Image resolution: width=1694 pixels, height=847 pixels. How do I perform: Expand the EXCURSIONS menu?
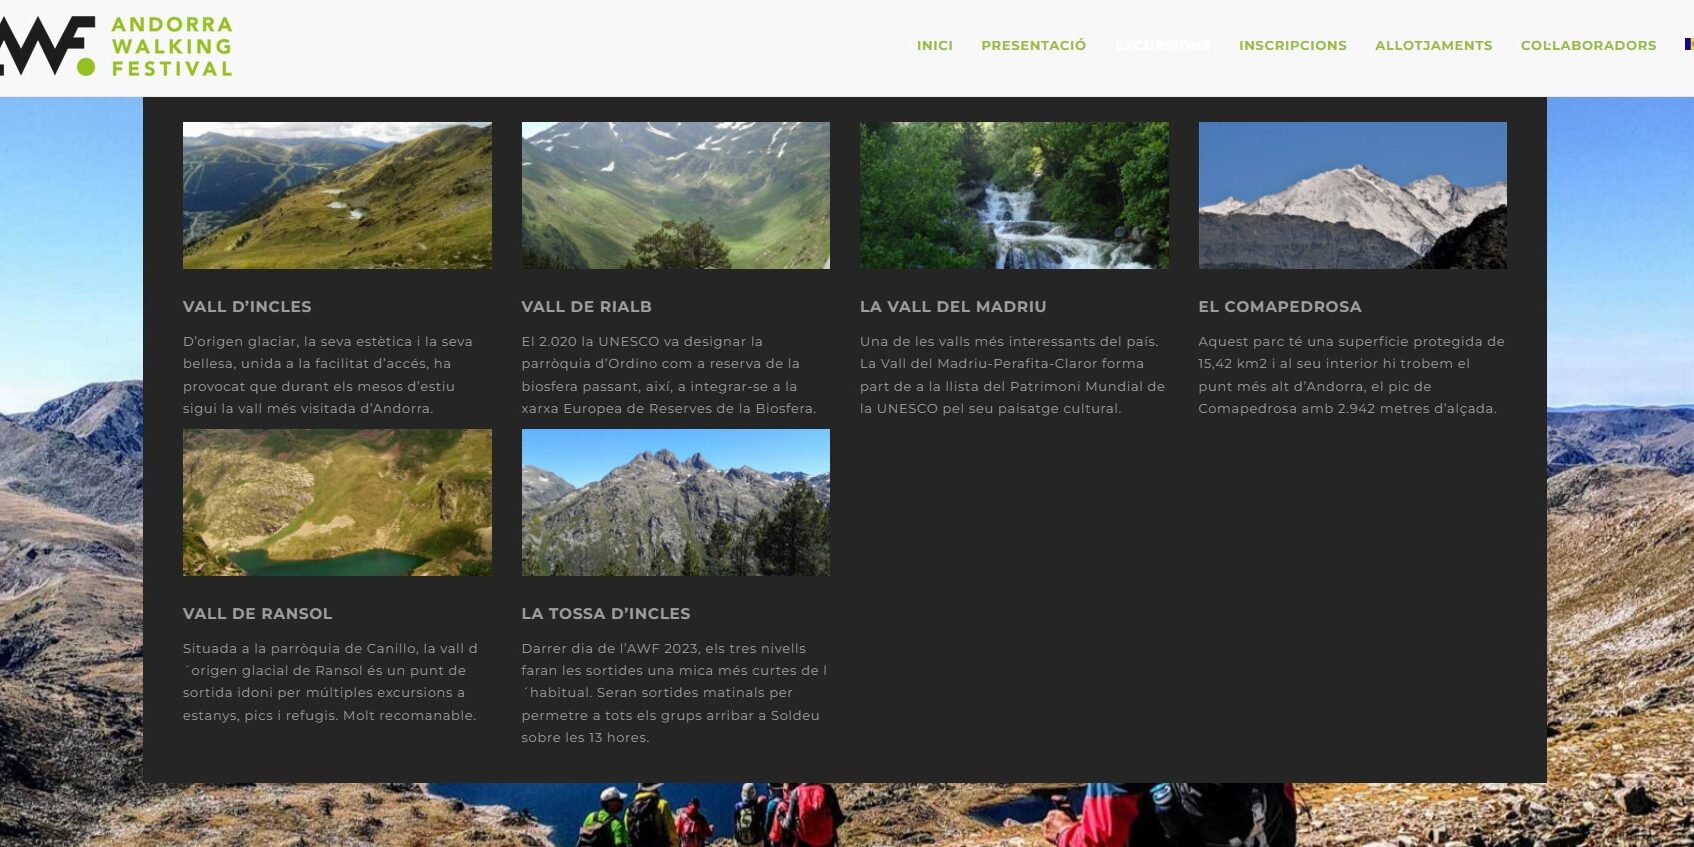[x=1162, y=45]
